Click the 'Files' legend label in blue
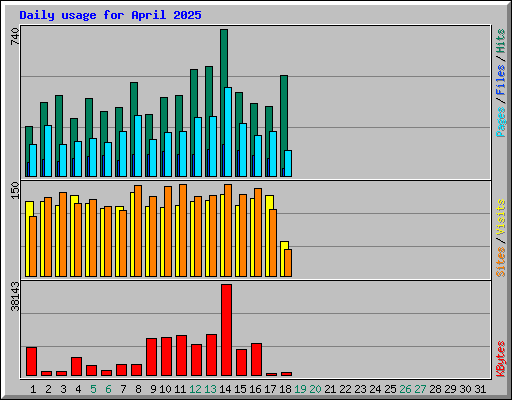The image size is (512, 400). [x=500, y=79]
